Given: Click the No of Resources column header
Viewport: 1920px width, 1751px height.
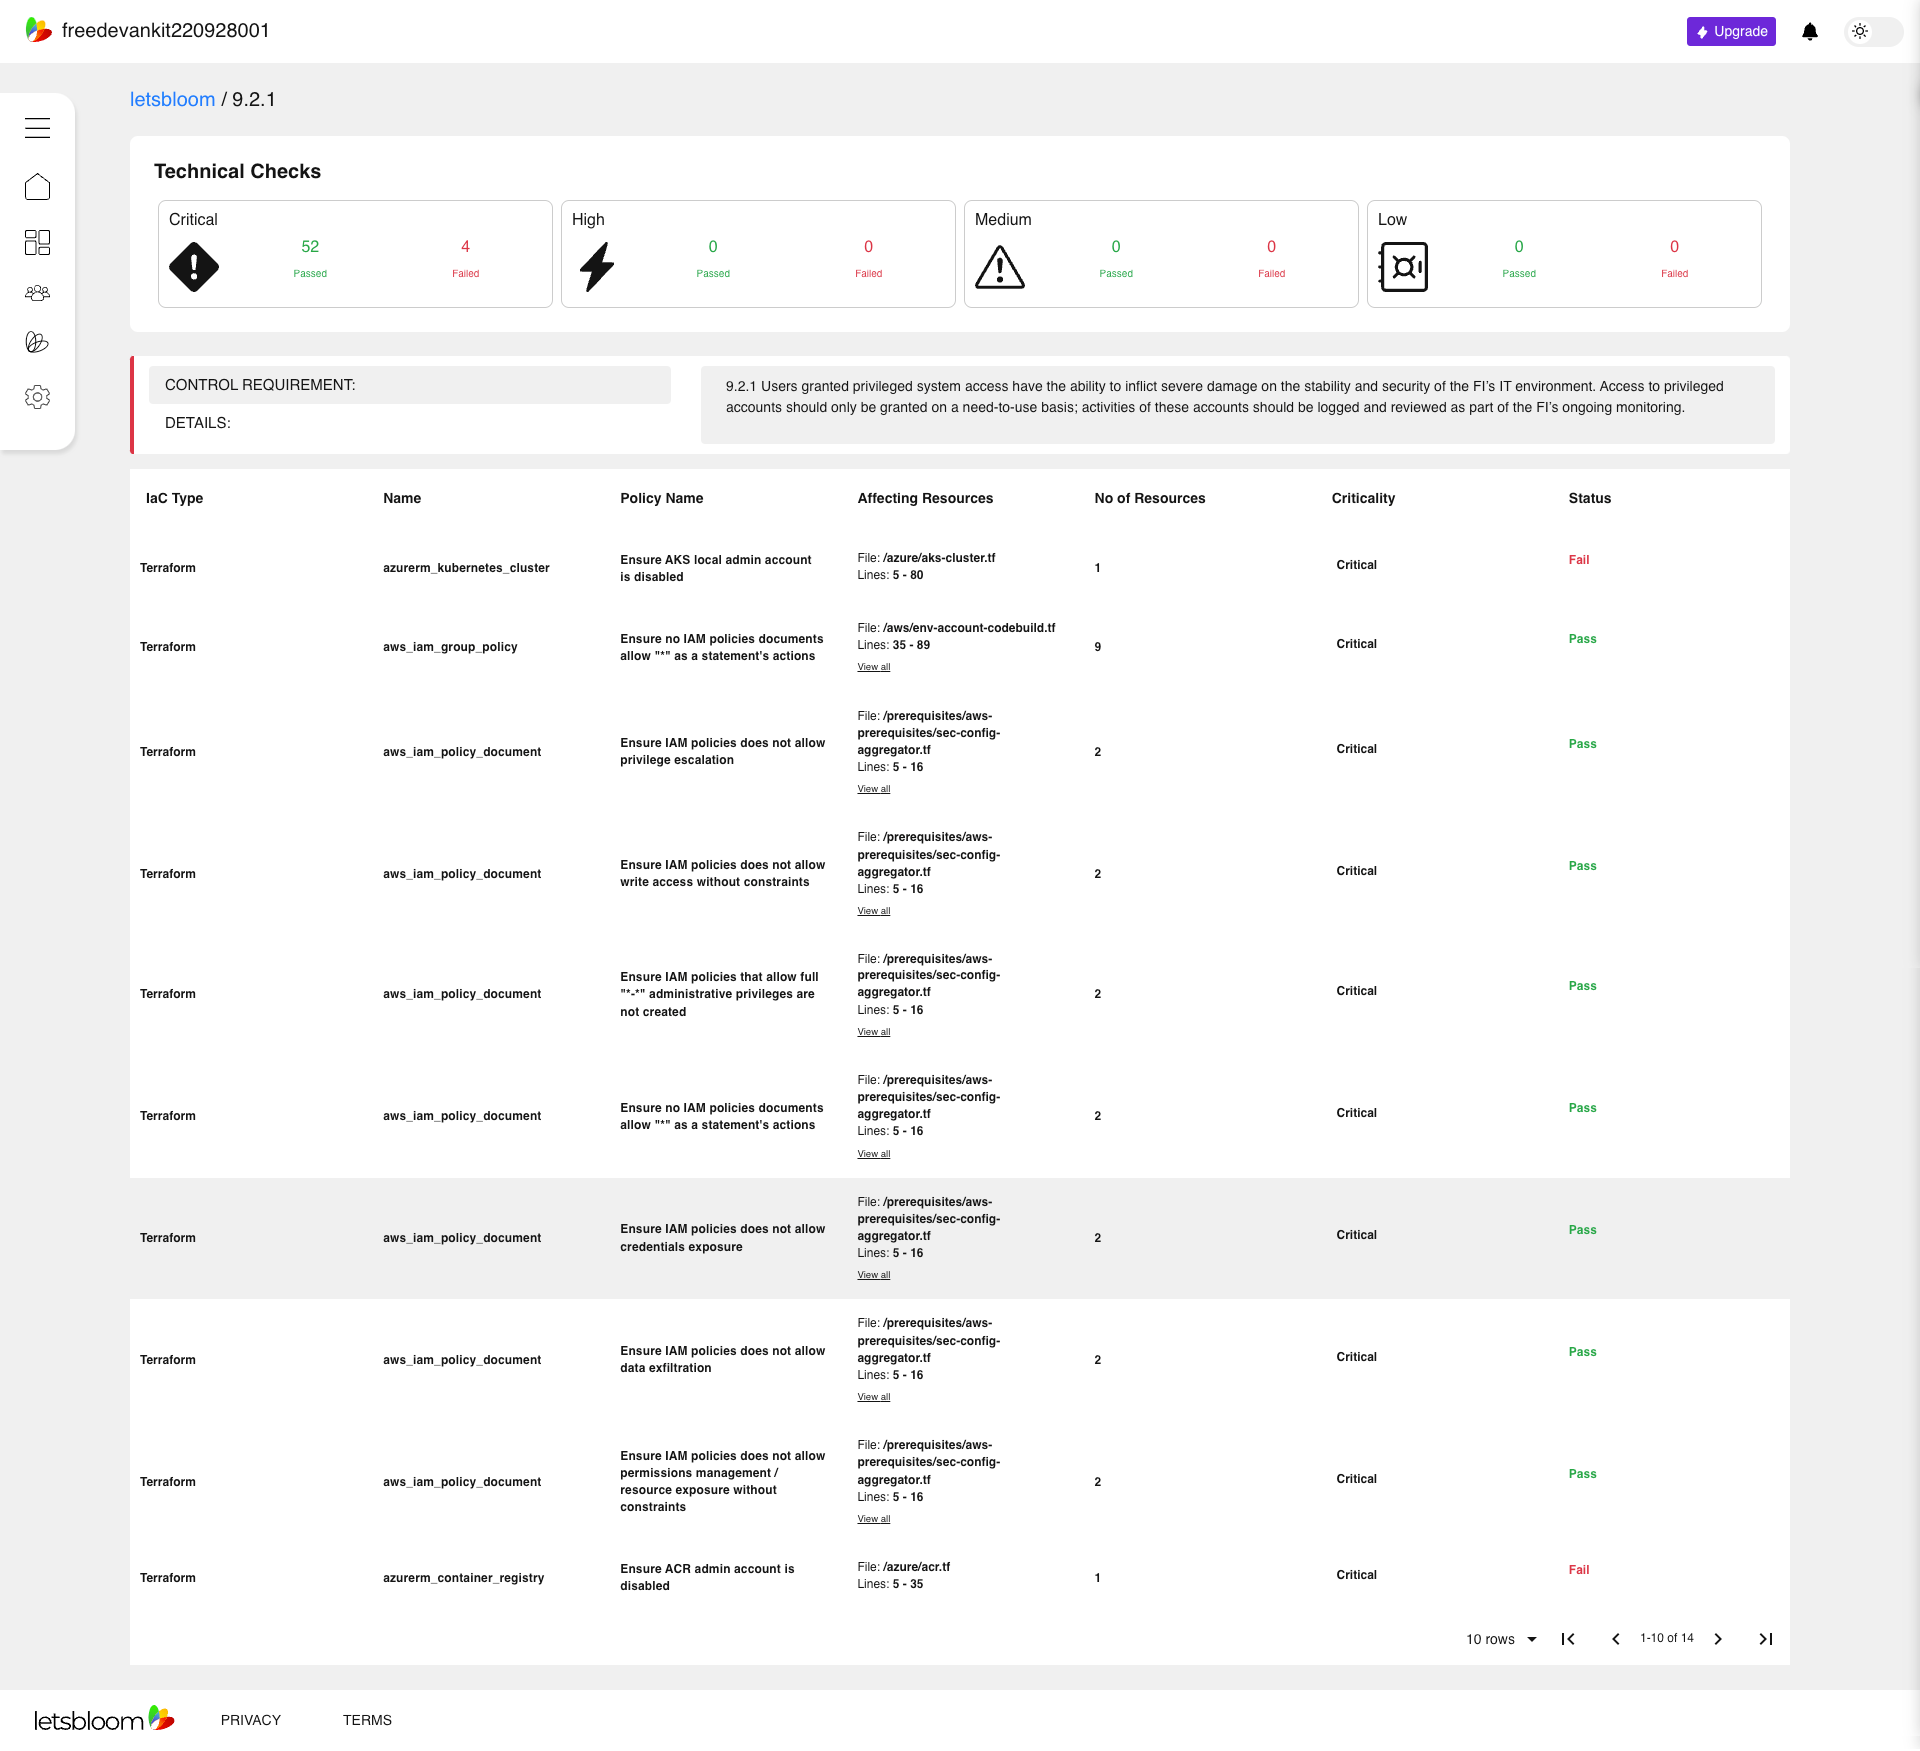Looking at the screenshot, I should click(1149, 498).
